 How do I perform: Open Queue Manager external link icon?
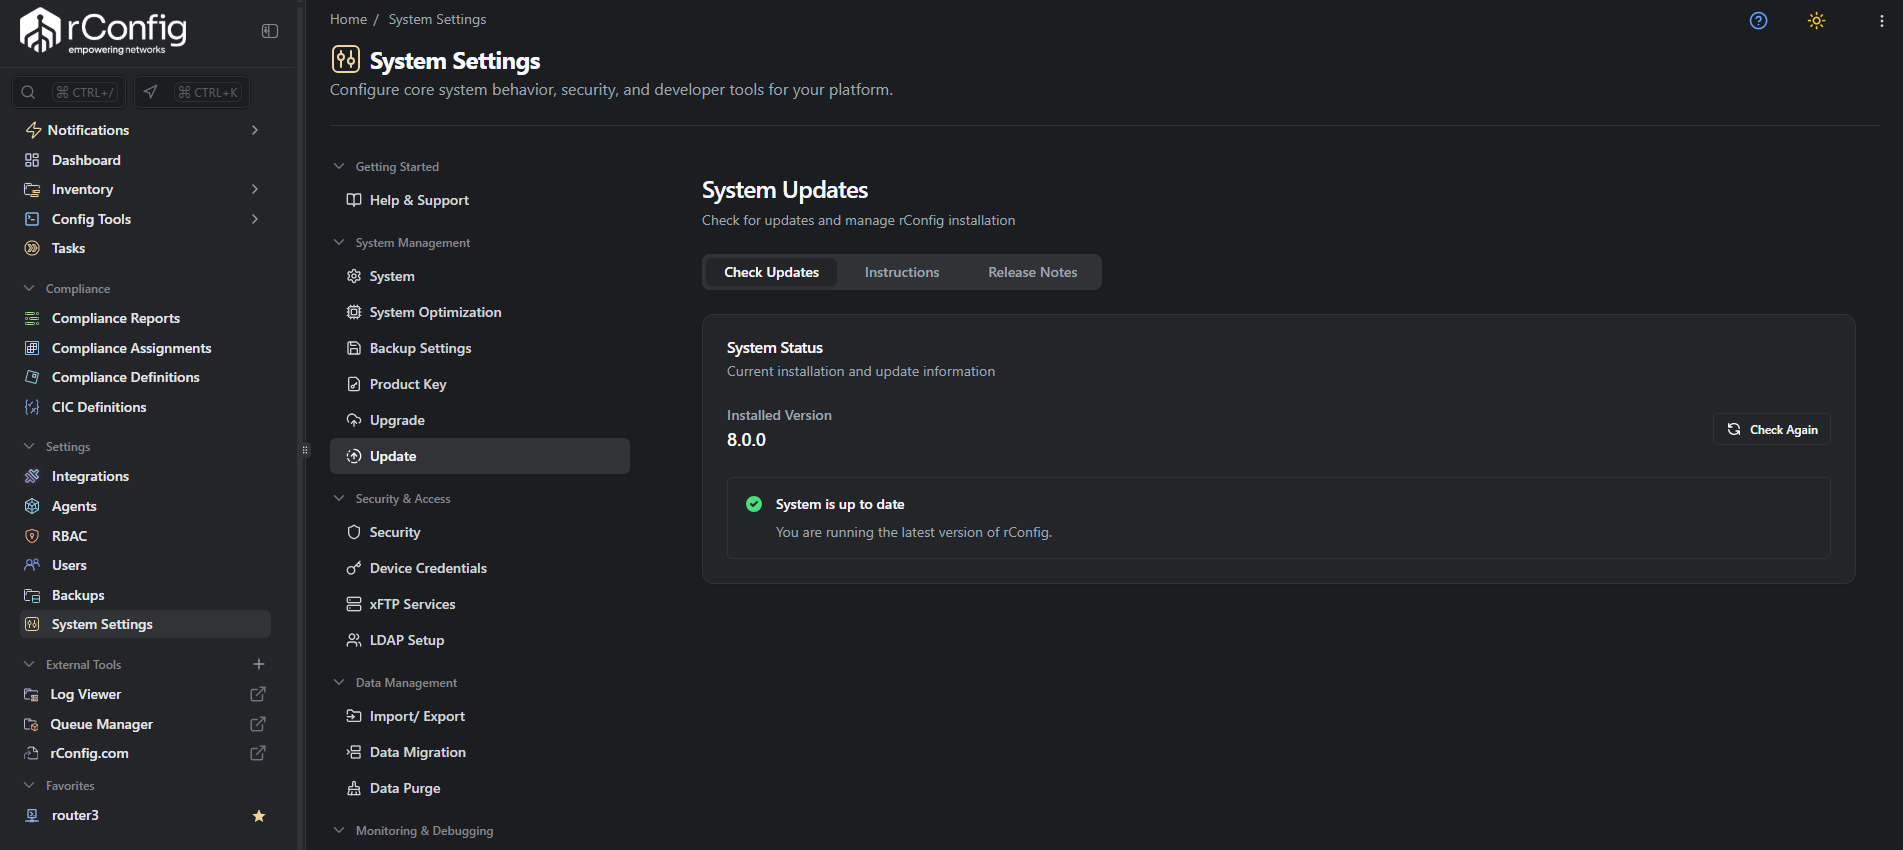pyautogui.click(x=258, y=724)
